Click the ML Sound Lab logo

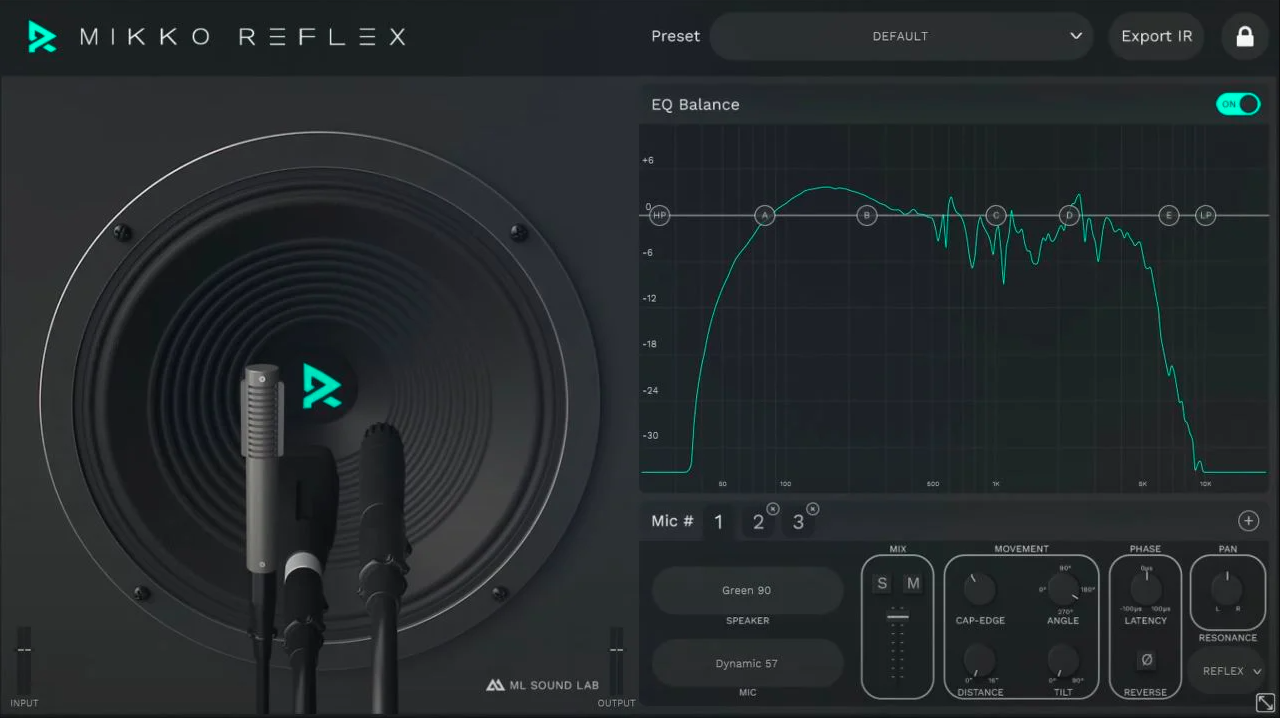[x=542, y=685]
